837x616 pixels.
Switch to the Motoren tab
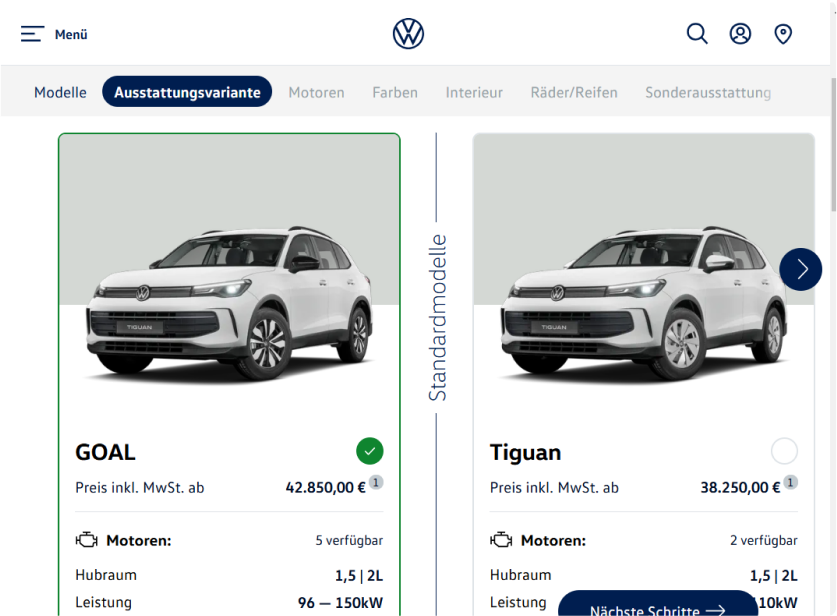[x=317, y=92]
